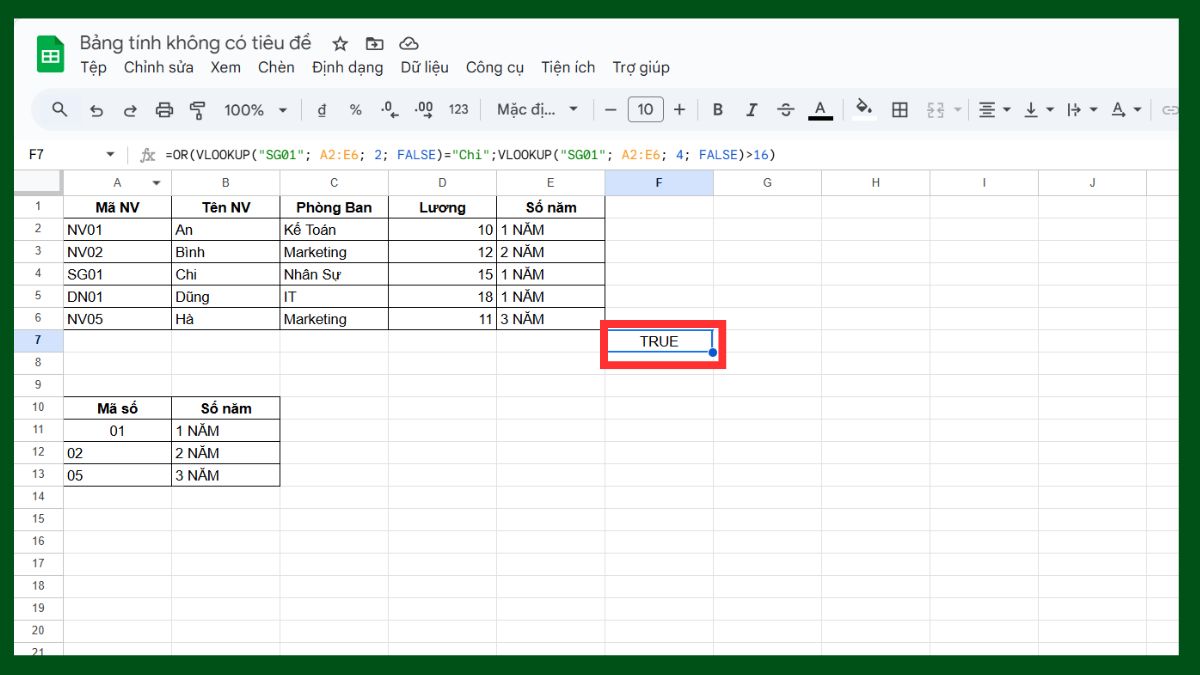Select cell B4 containing Chi
The height and width of the screenshot is (675, 1200).
coord(225,274)
